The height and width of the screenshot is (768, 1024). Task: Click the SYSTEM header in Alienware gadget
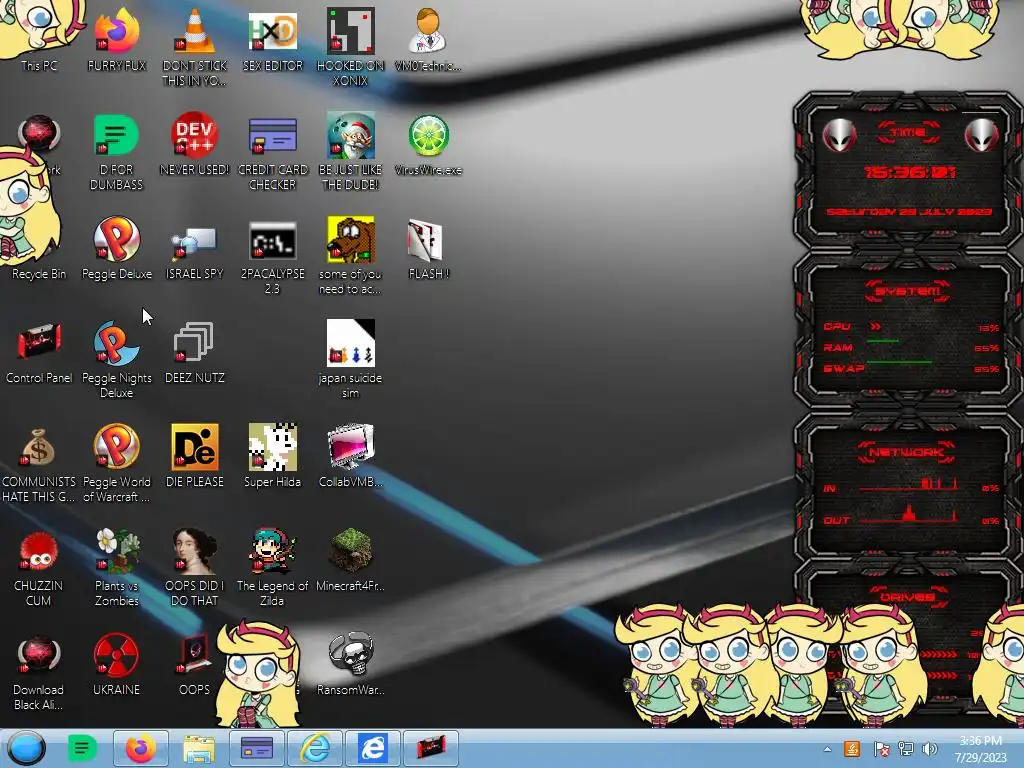908,291
